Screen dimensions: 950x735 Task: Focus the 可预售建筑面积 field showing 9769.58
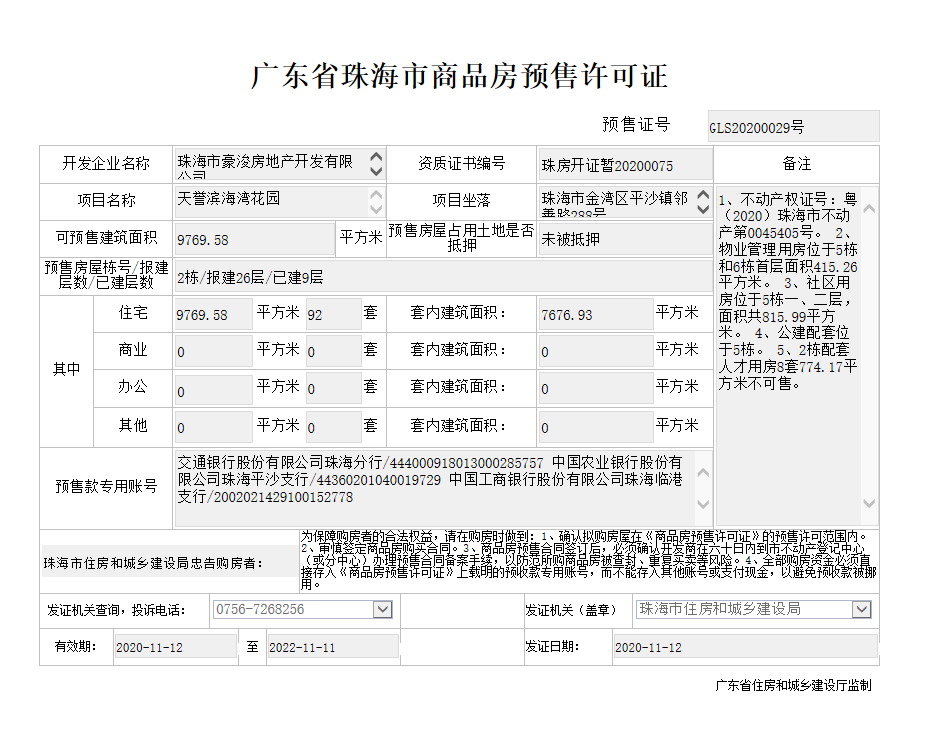pyautogui.click(x=253, y=239)
